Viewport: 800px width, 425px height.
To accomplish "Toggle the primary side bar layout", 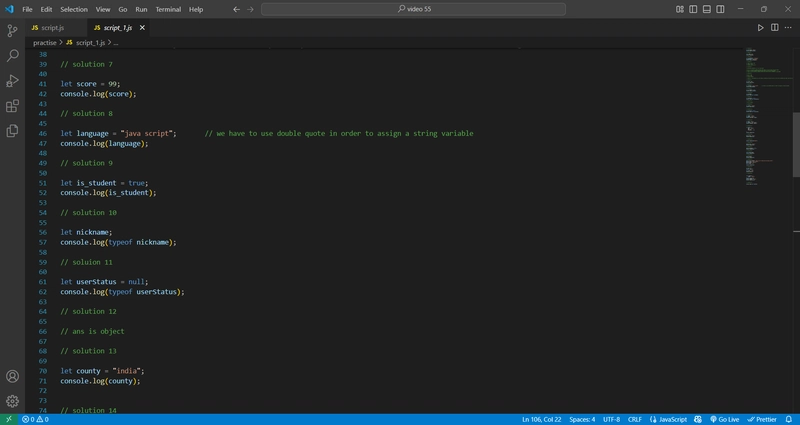I will [x=693, y=9].
